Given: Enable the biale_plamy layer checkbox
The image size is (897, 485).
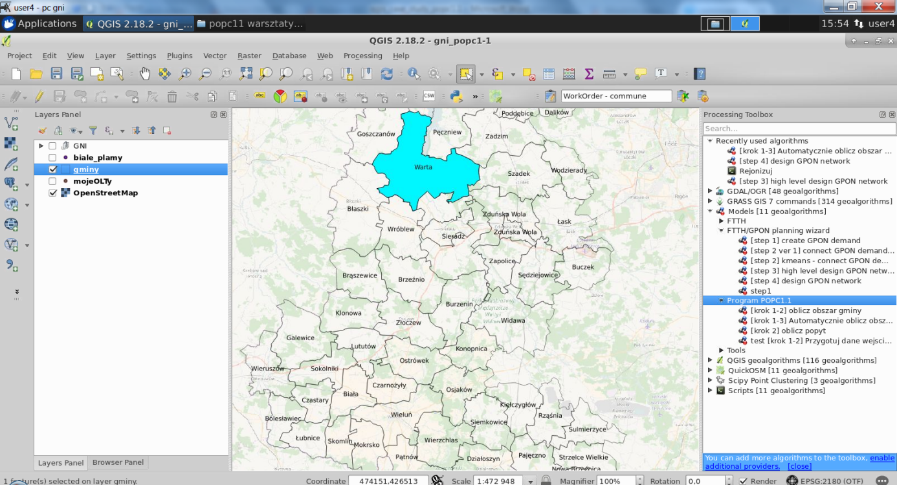Looking at the screenshot, I should pos(53,158).
